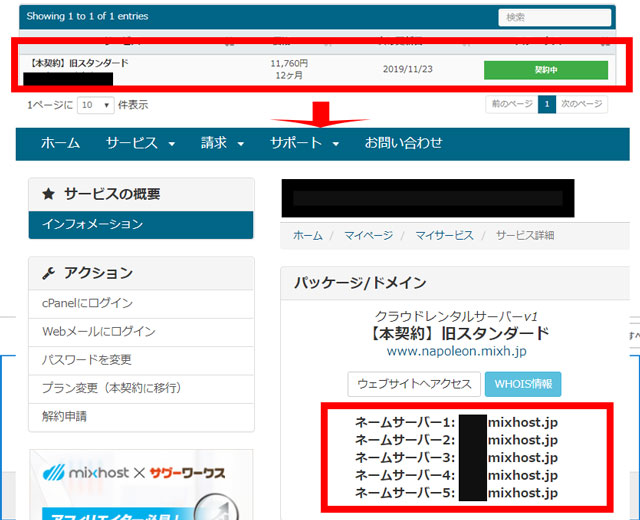Select the 【本契約】旧スタンダード service row
The image size is (640, 520).
point(317,70)
